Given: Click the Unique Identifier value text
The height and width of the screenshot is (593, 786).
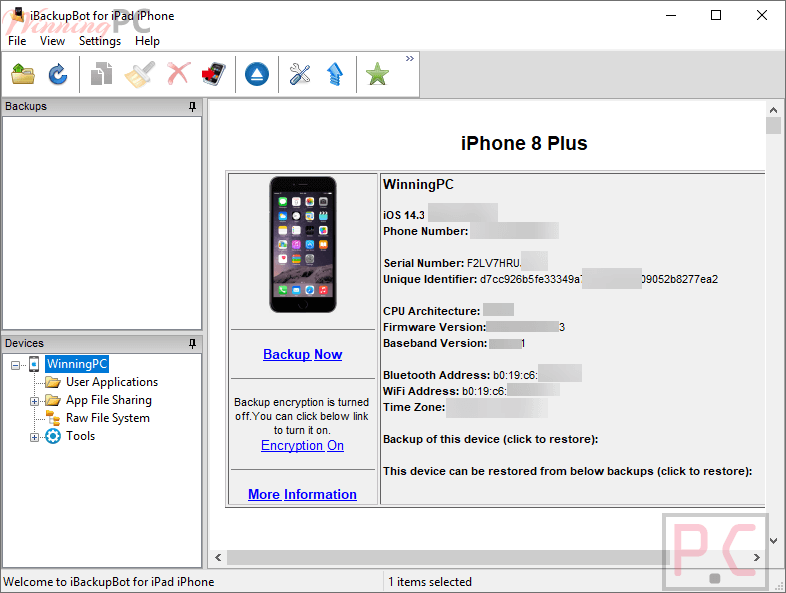Looking at the screenshot, I should point(599,279).
